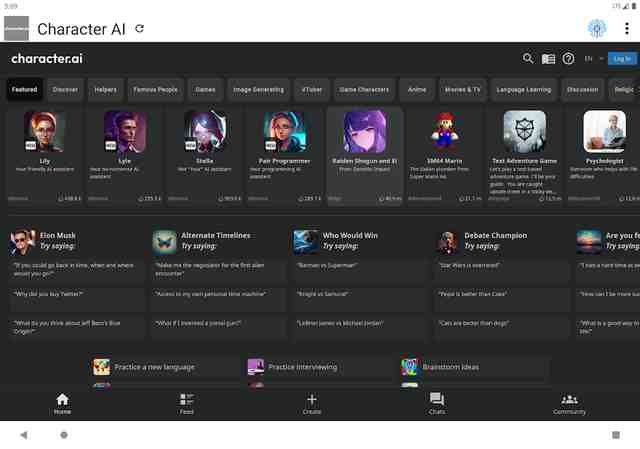Tap the blue brain icon in app bar
This screenshot has width=640, height=449.
(597, 28)
